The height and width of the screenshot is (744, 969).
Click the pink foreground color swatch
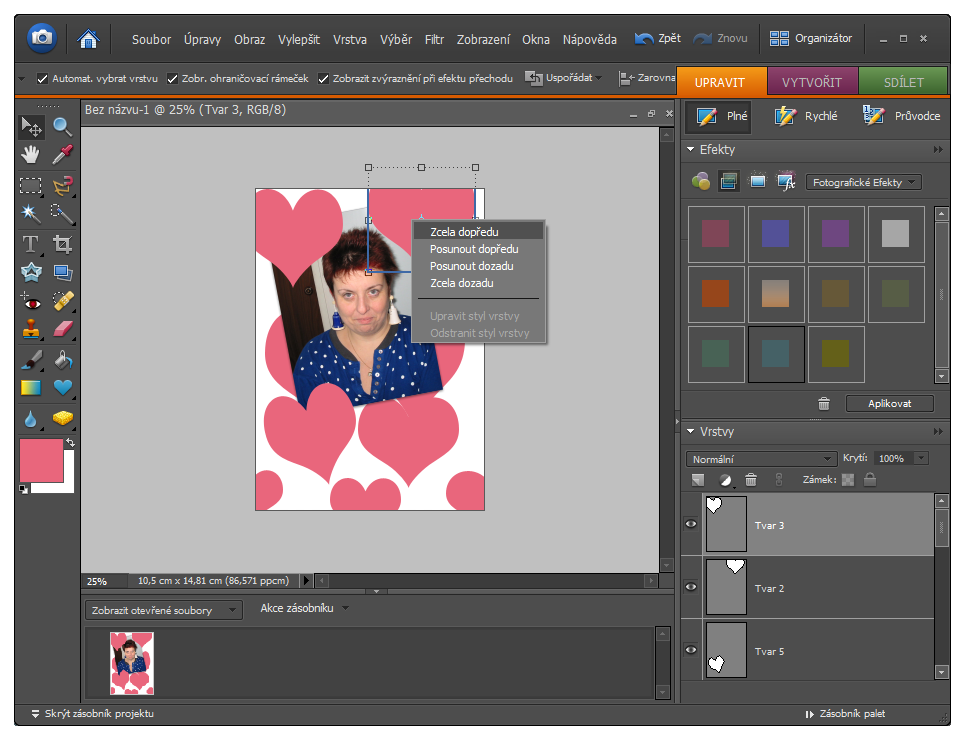pyautogui.click(x=41, y=461)
